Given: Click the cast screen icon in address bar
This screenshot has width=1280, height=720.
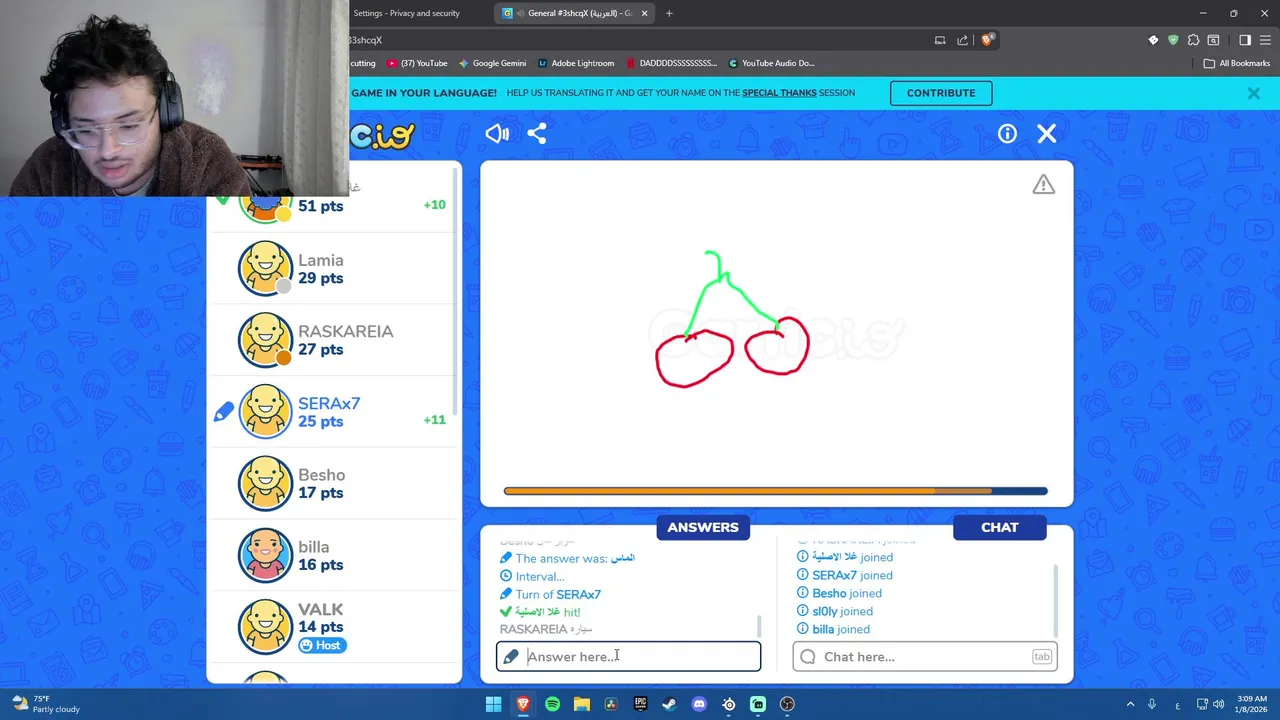Looking at the screenshot, I should tap(940, 40).
